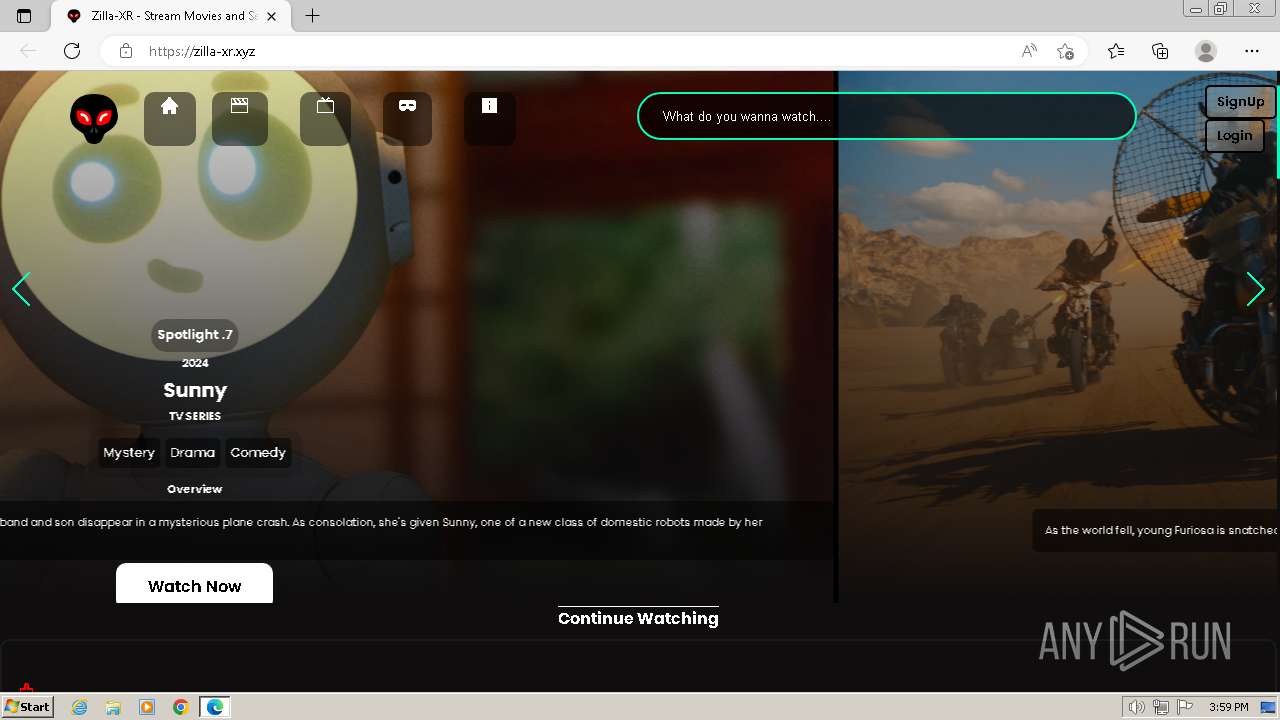Click the Spotlight .7 badge
The height and width of the screenshot is (720, 1280).
click(x=195, y=335)
